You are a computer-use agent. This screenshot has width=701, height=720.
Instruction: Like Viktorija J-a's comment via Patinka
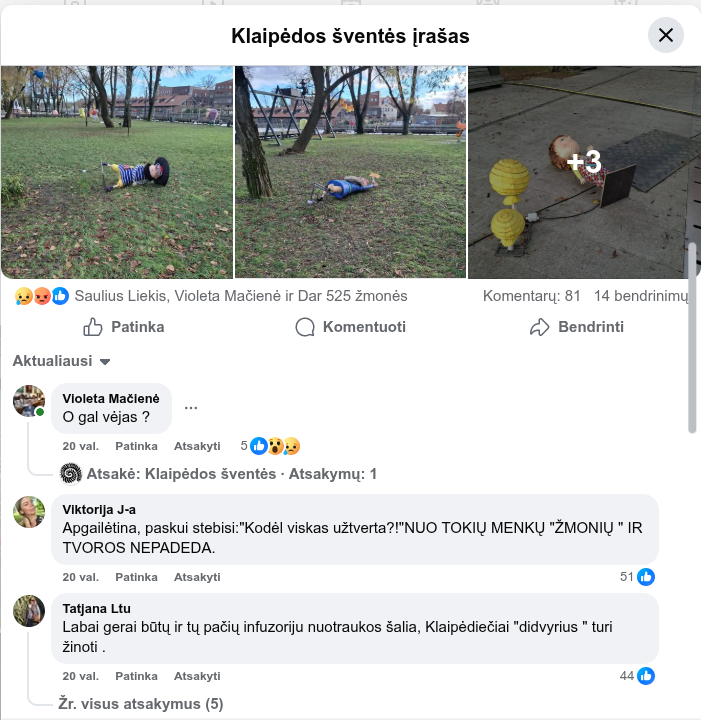click(136, 577)
